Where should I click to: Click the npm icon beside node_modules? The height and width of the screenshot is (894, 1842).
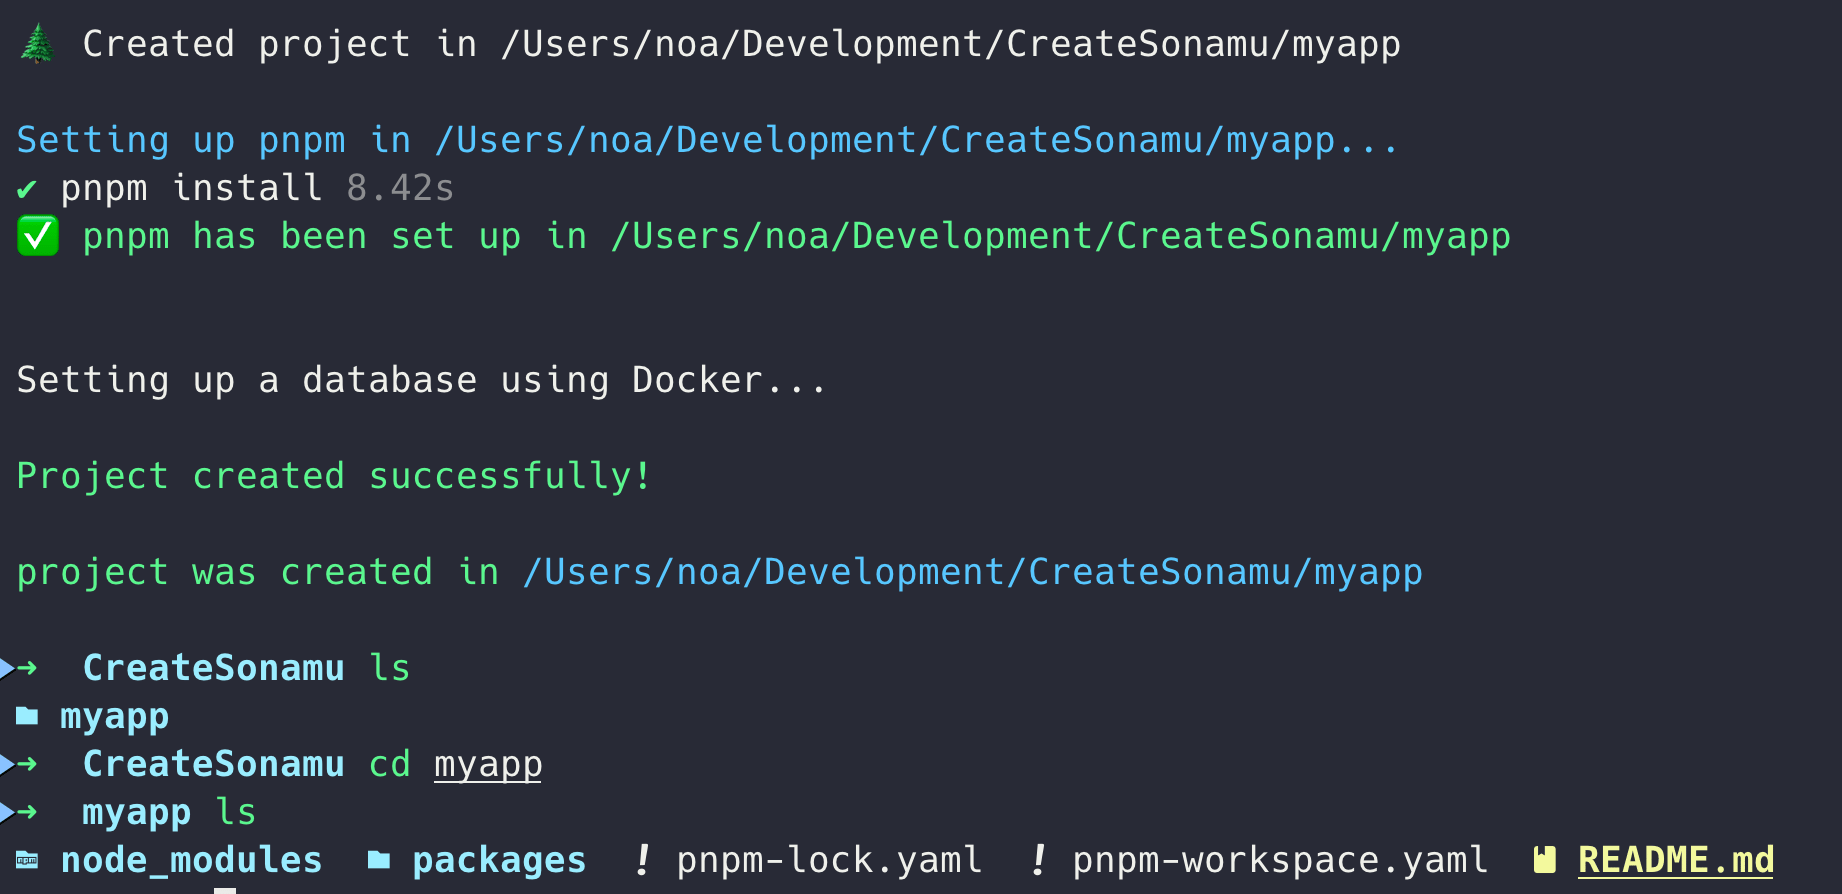(27, 860)
